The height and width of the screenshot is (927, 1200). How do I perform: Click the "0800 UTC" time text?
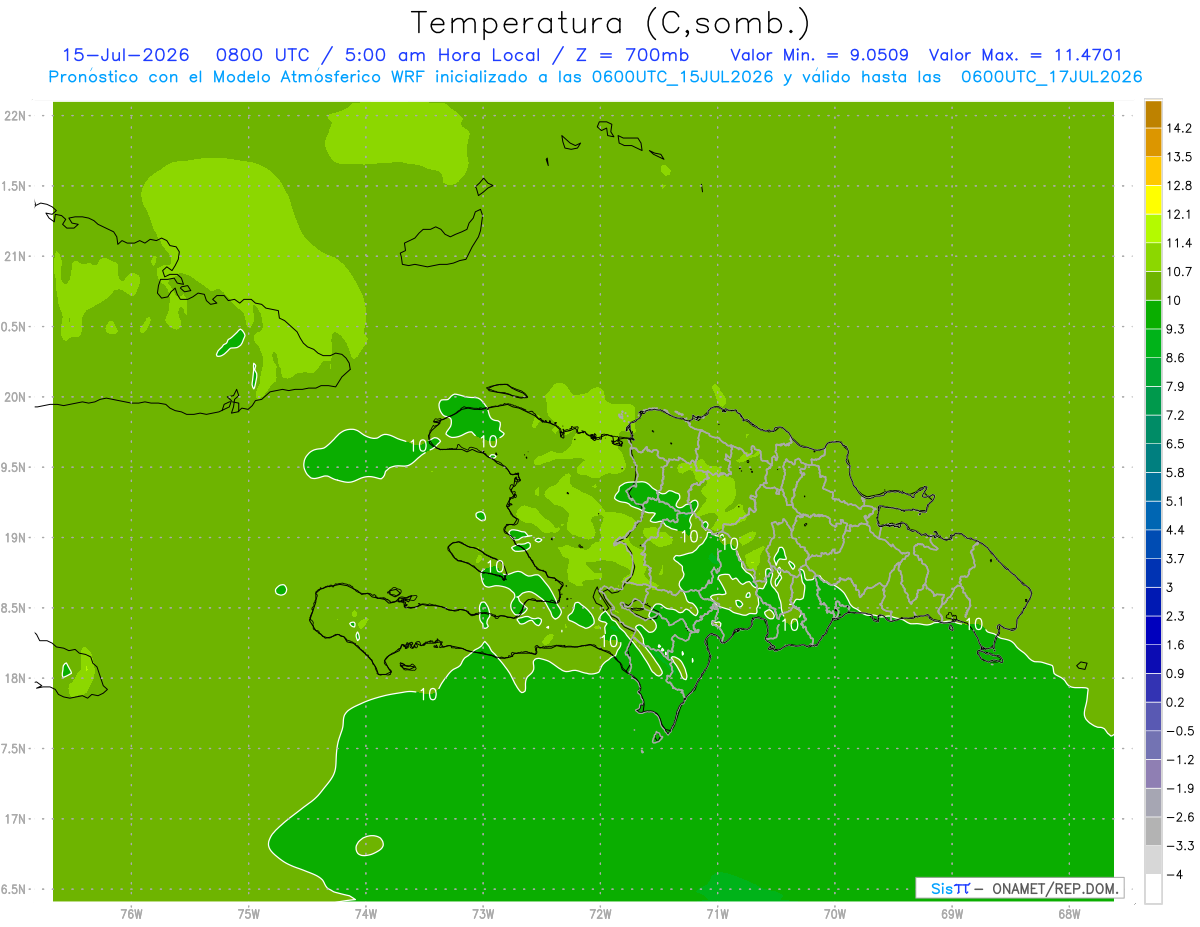[264, 55]
